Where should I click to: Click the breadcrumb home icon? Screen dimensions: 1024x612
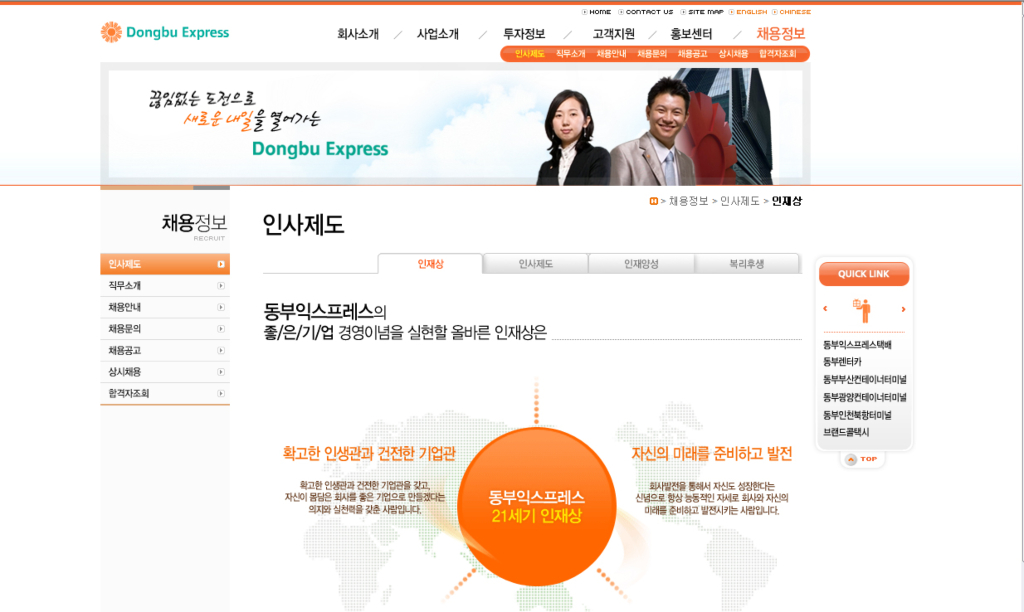click(x=653, y=201)
